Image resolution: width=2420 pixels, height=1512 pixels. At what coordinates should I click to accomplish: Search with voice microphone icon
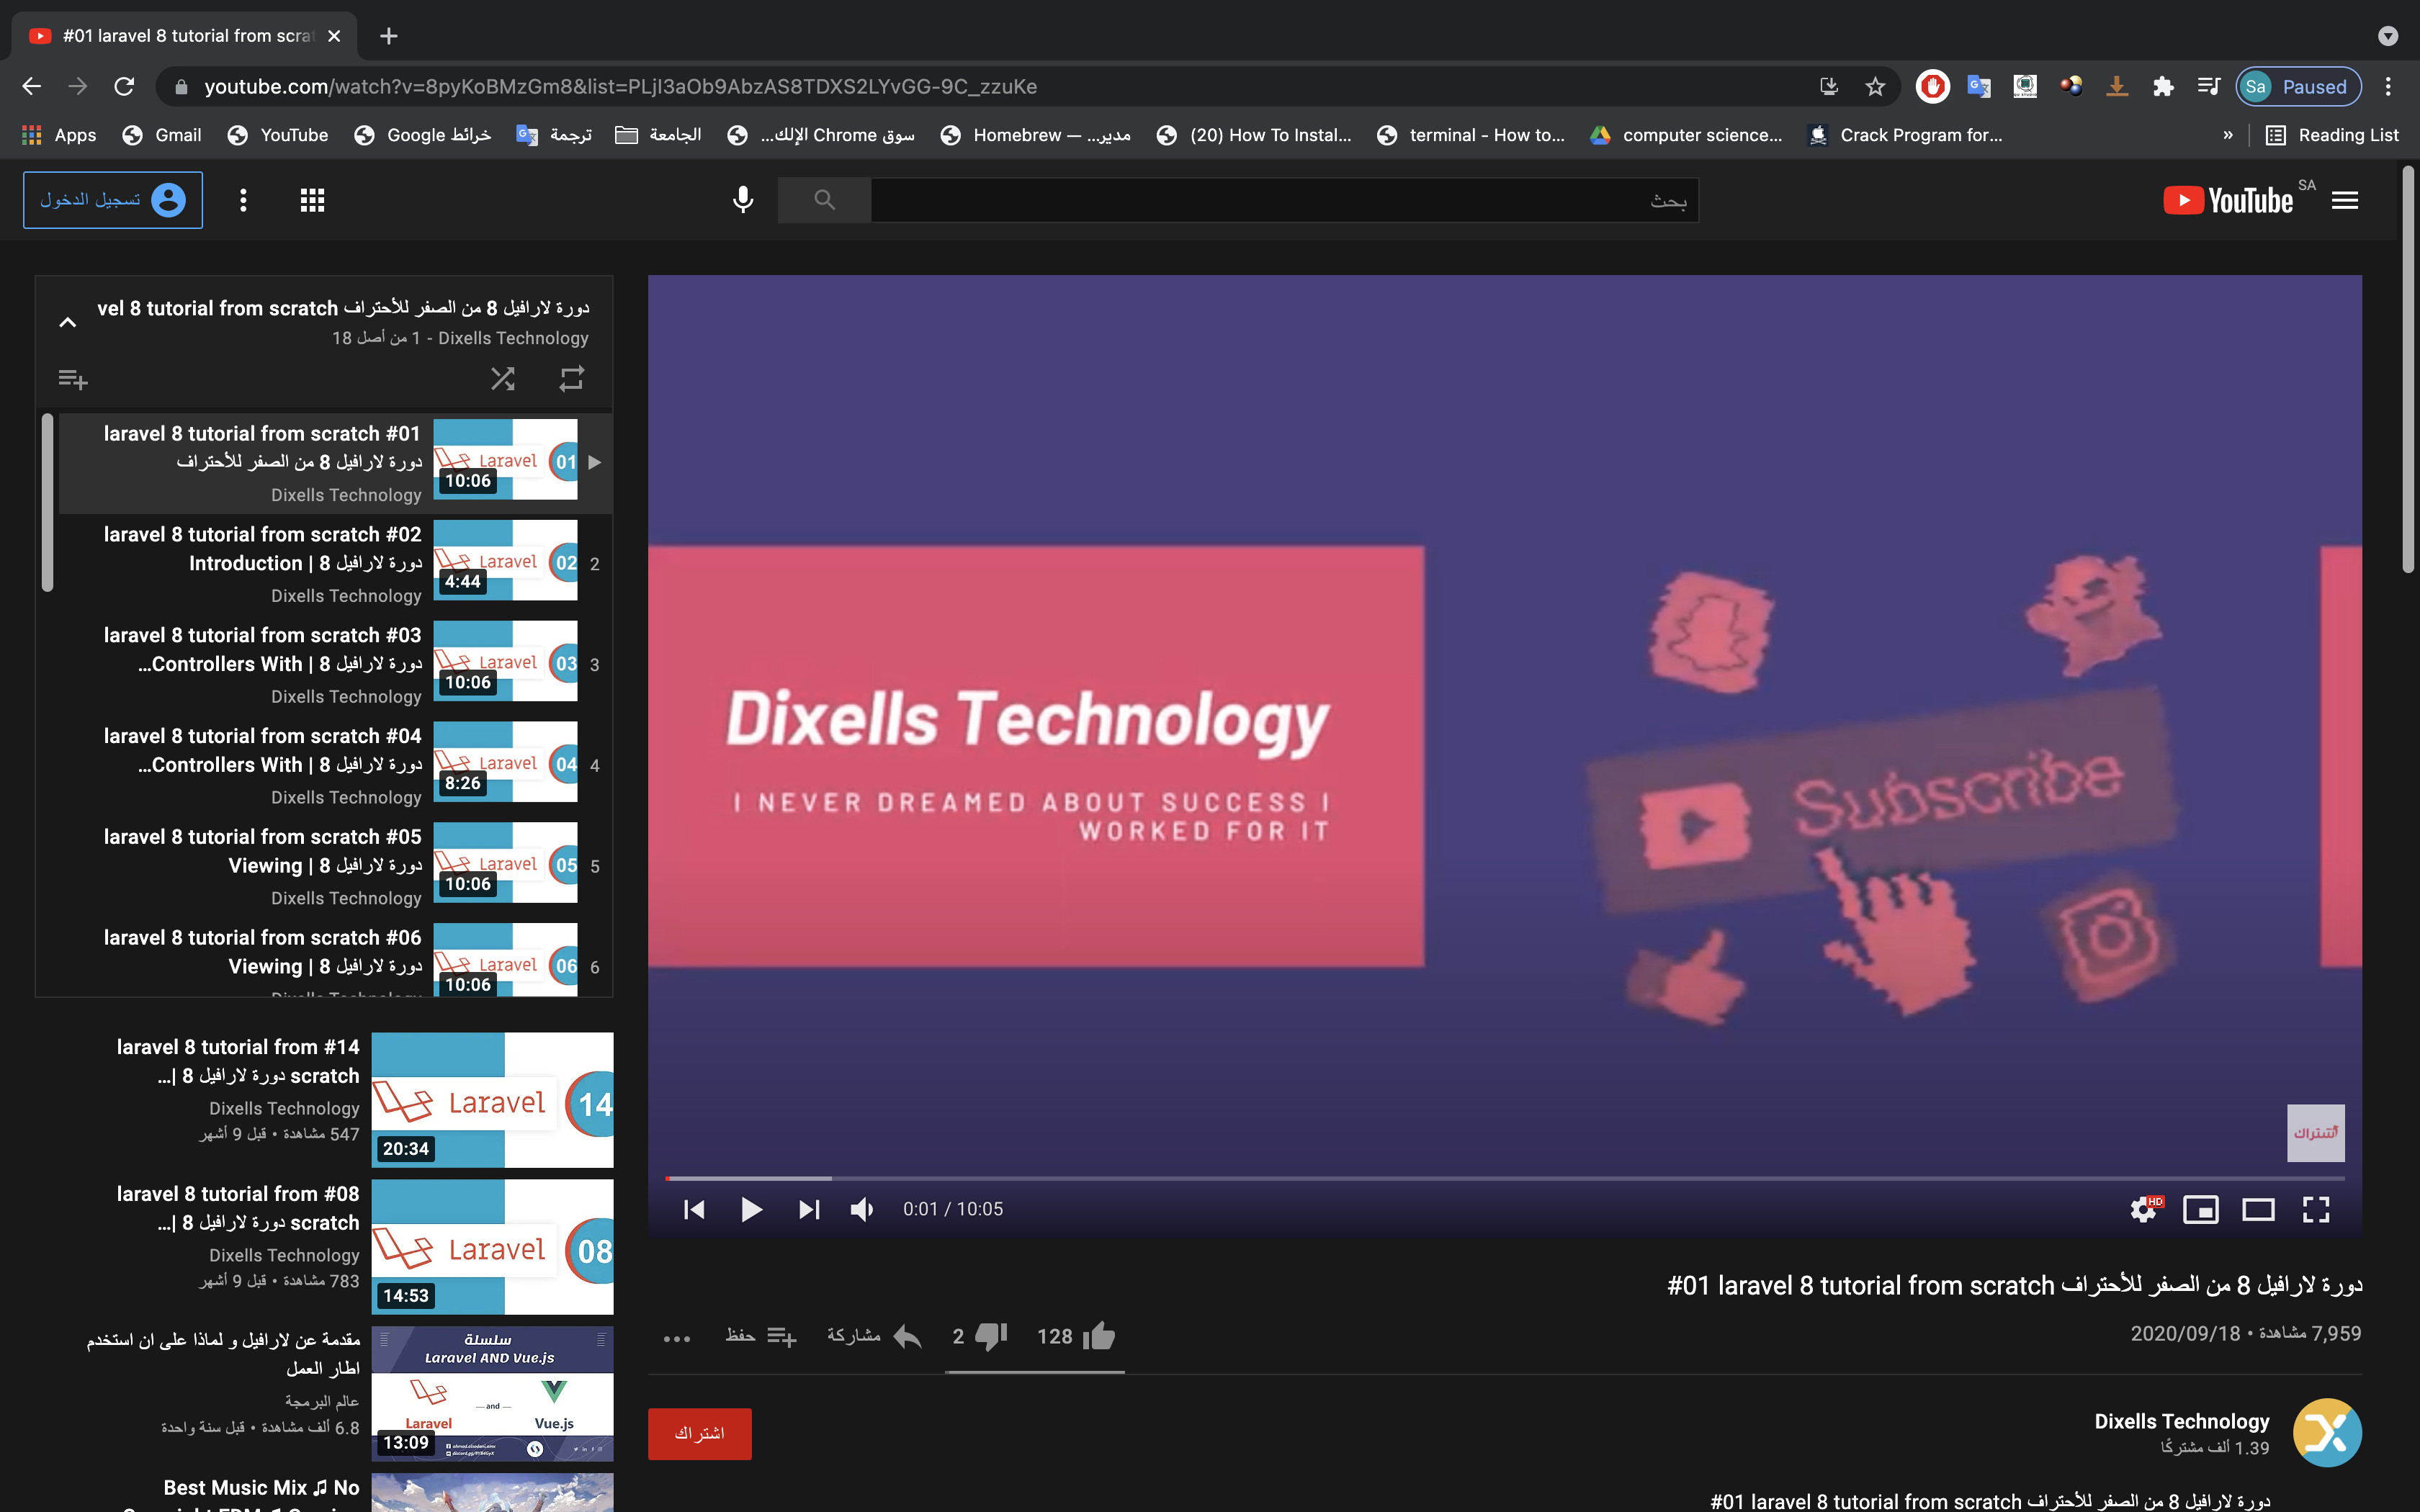tap(742, 200)
